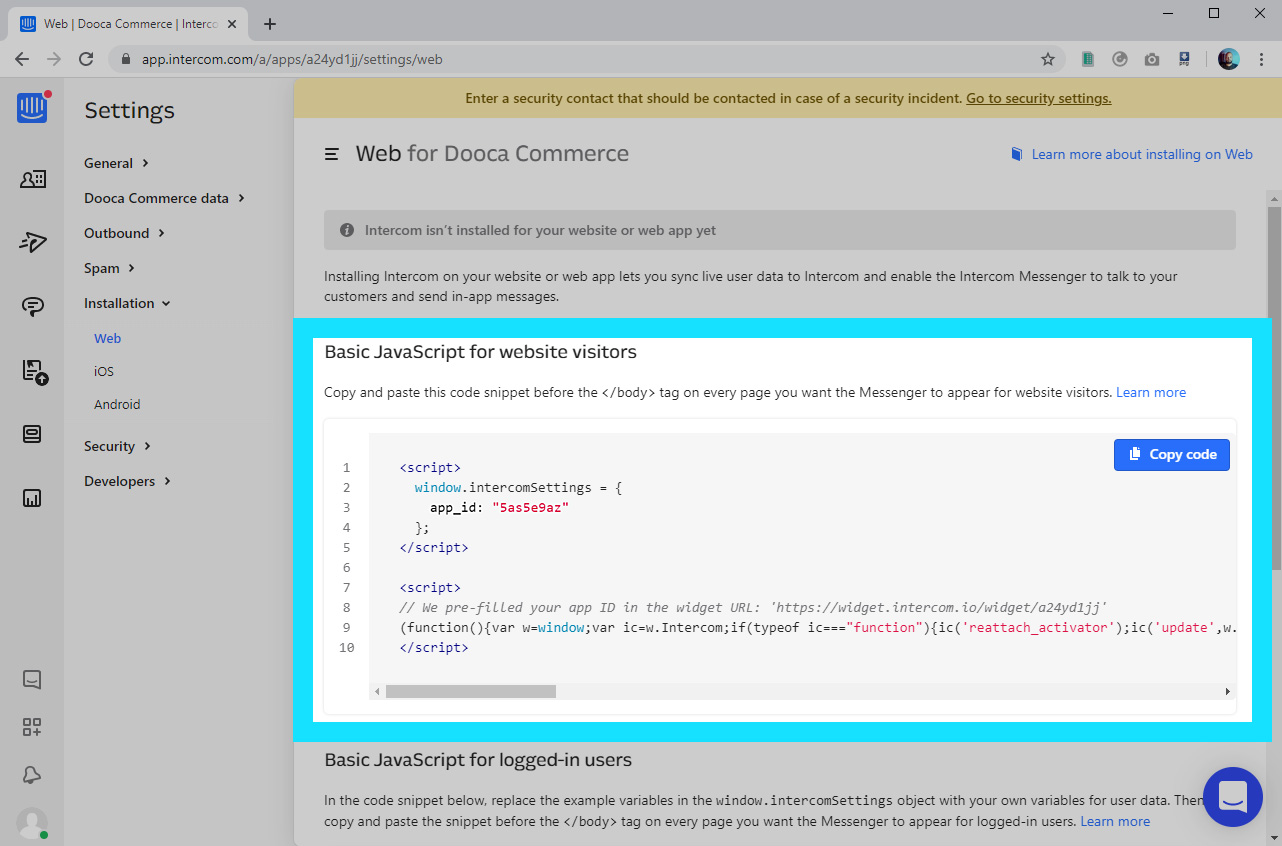Click the Settings heading in sidebar
The width and height of the screenshot is (1282, 846).
pos(129,110)
